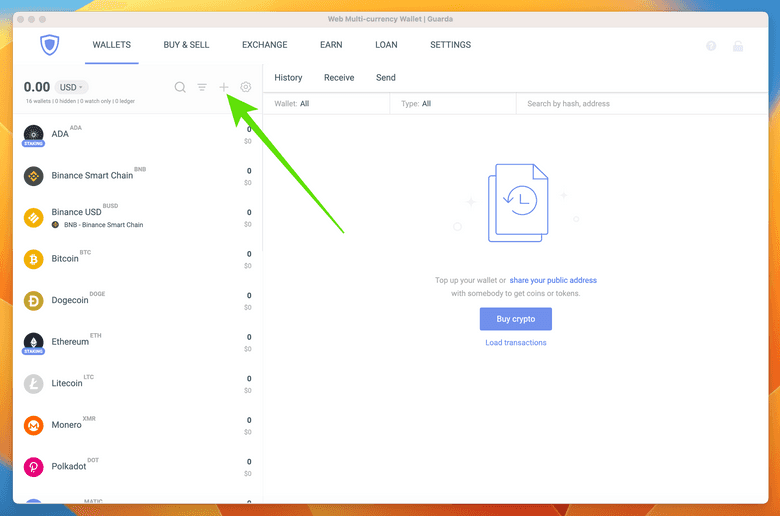The height and width of the screenshot is (516, 780).
Task: Click the plus icon to add wallet
Action: pyautogui.click(x=224, y=87)
